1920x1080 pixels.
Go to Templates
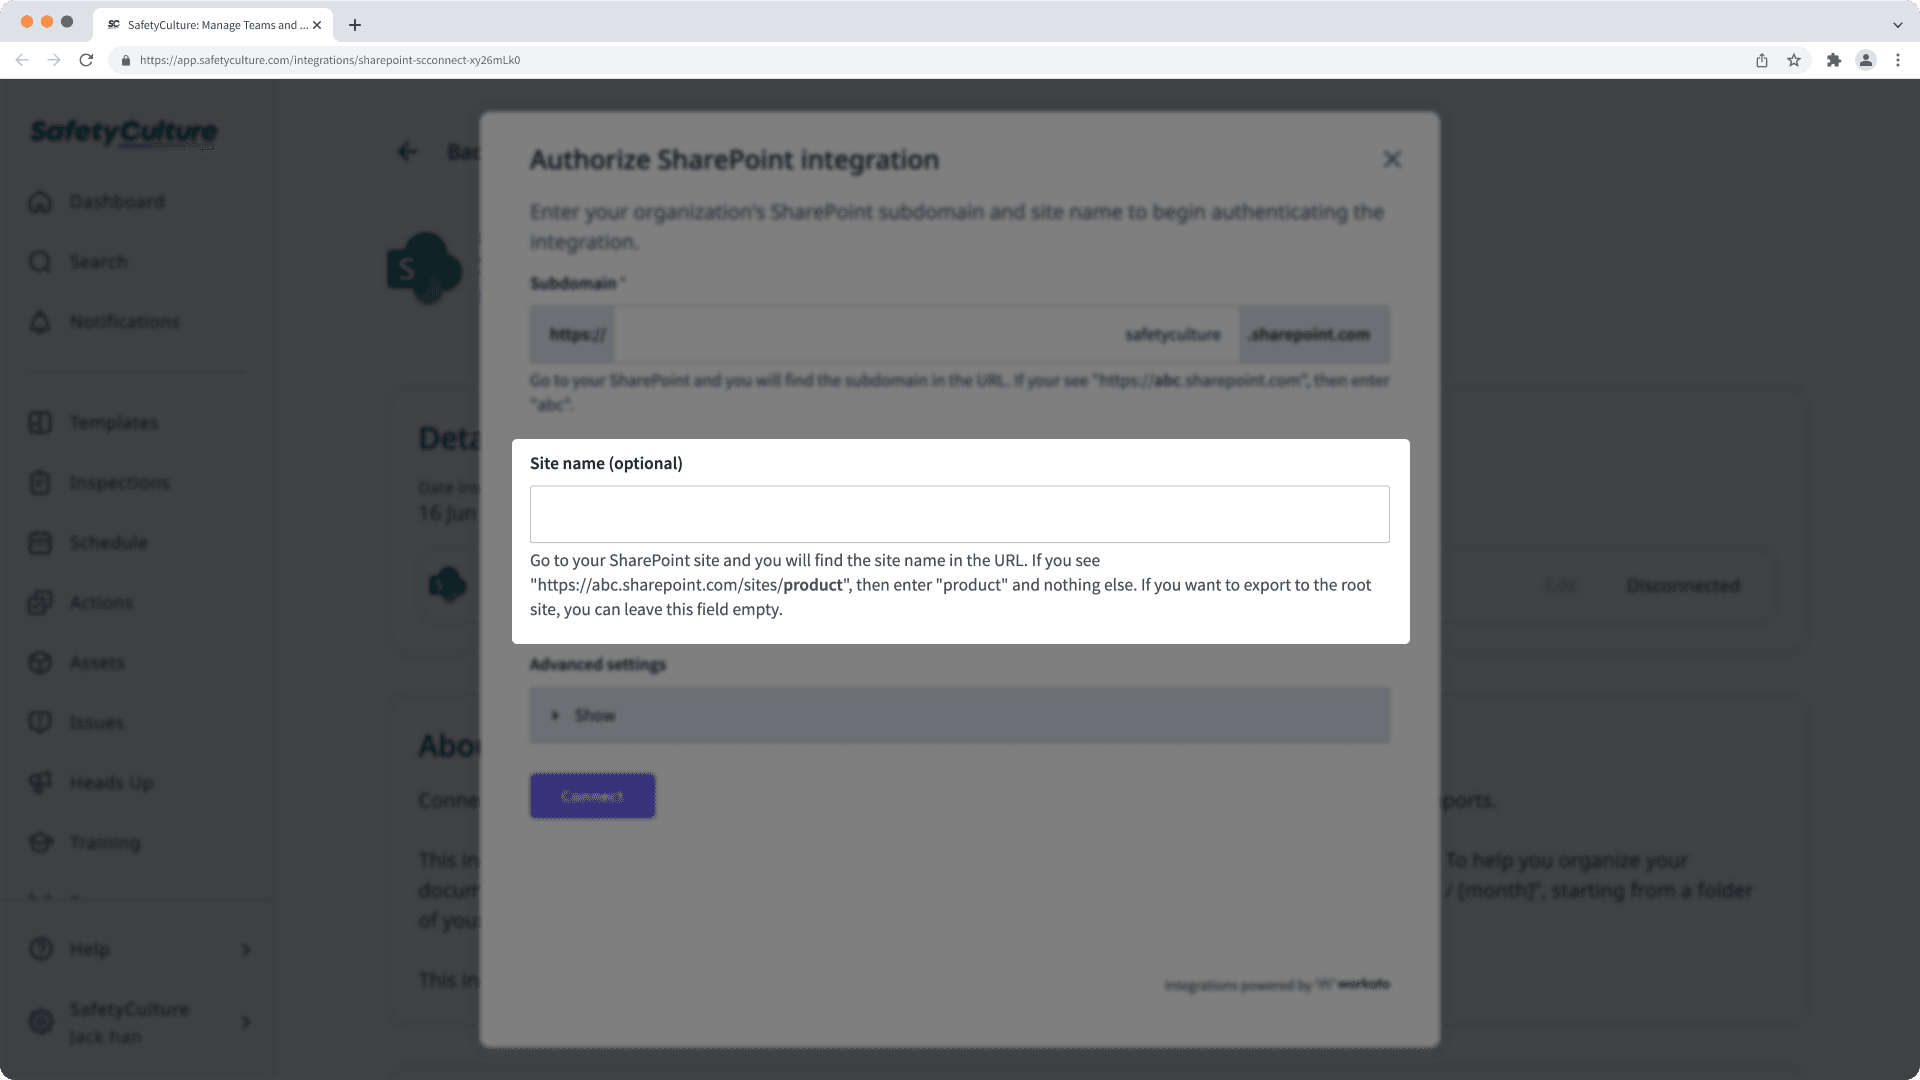point(112,422)
